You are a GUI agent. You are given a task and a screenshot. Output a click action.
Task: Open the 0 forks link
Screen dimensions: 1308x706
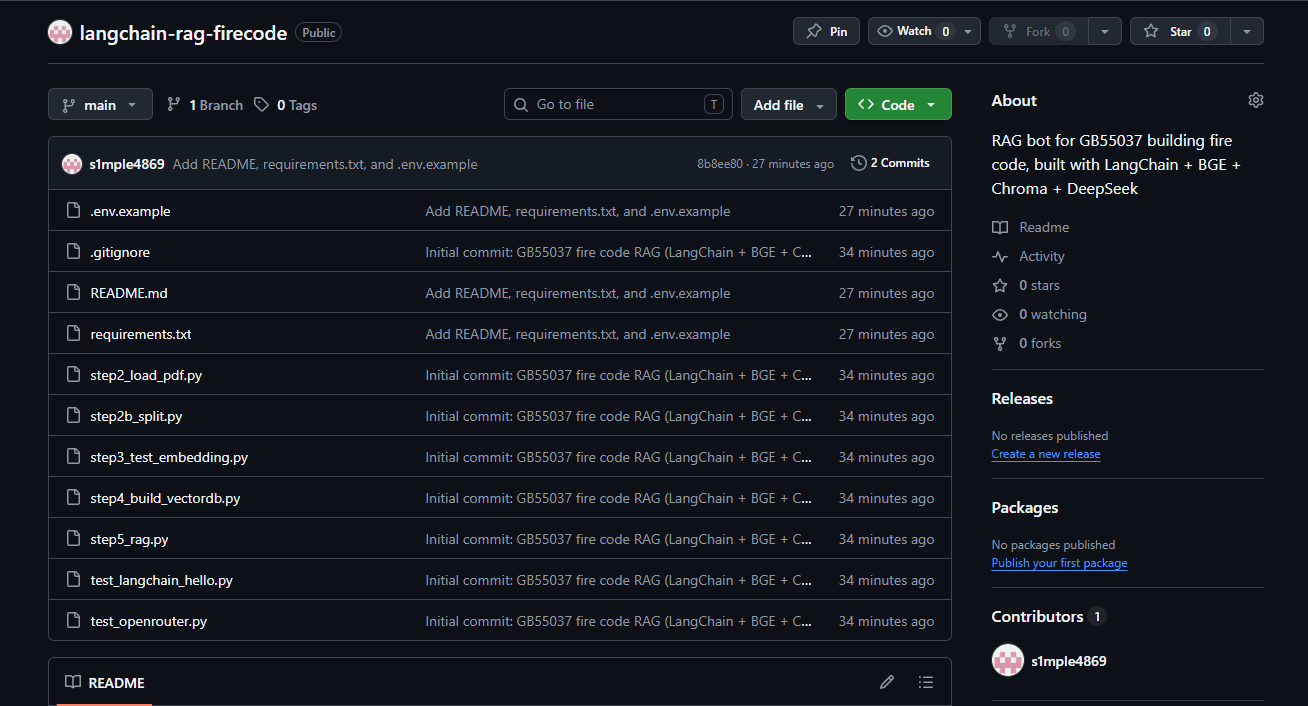(1027, 343)
